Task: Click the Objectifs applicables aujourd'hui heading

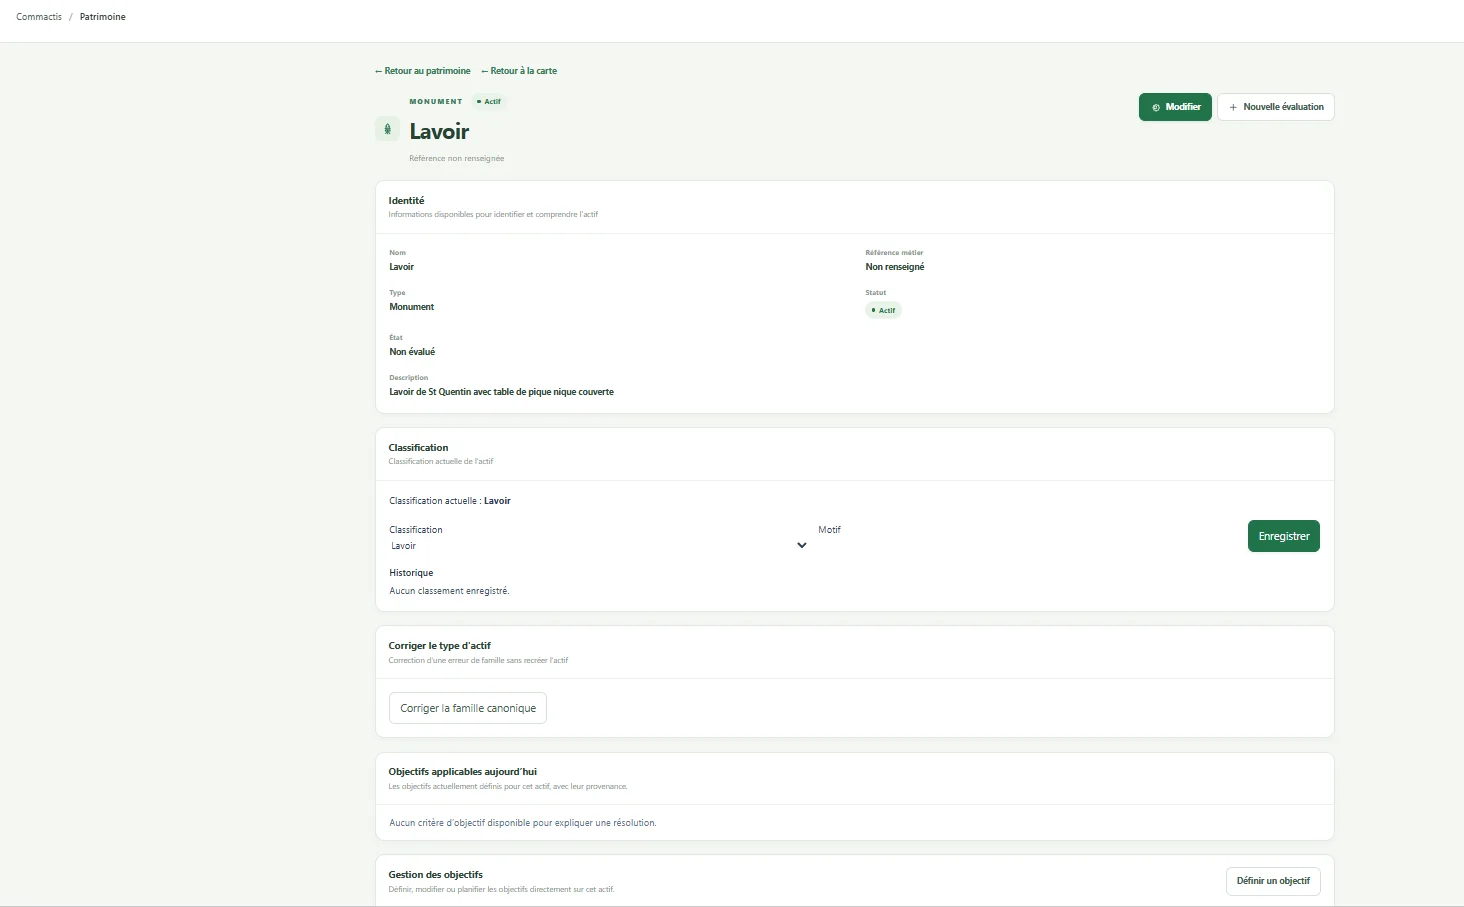Action: [463, 772]
